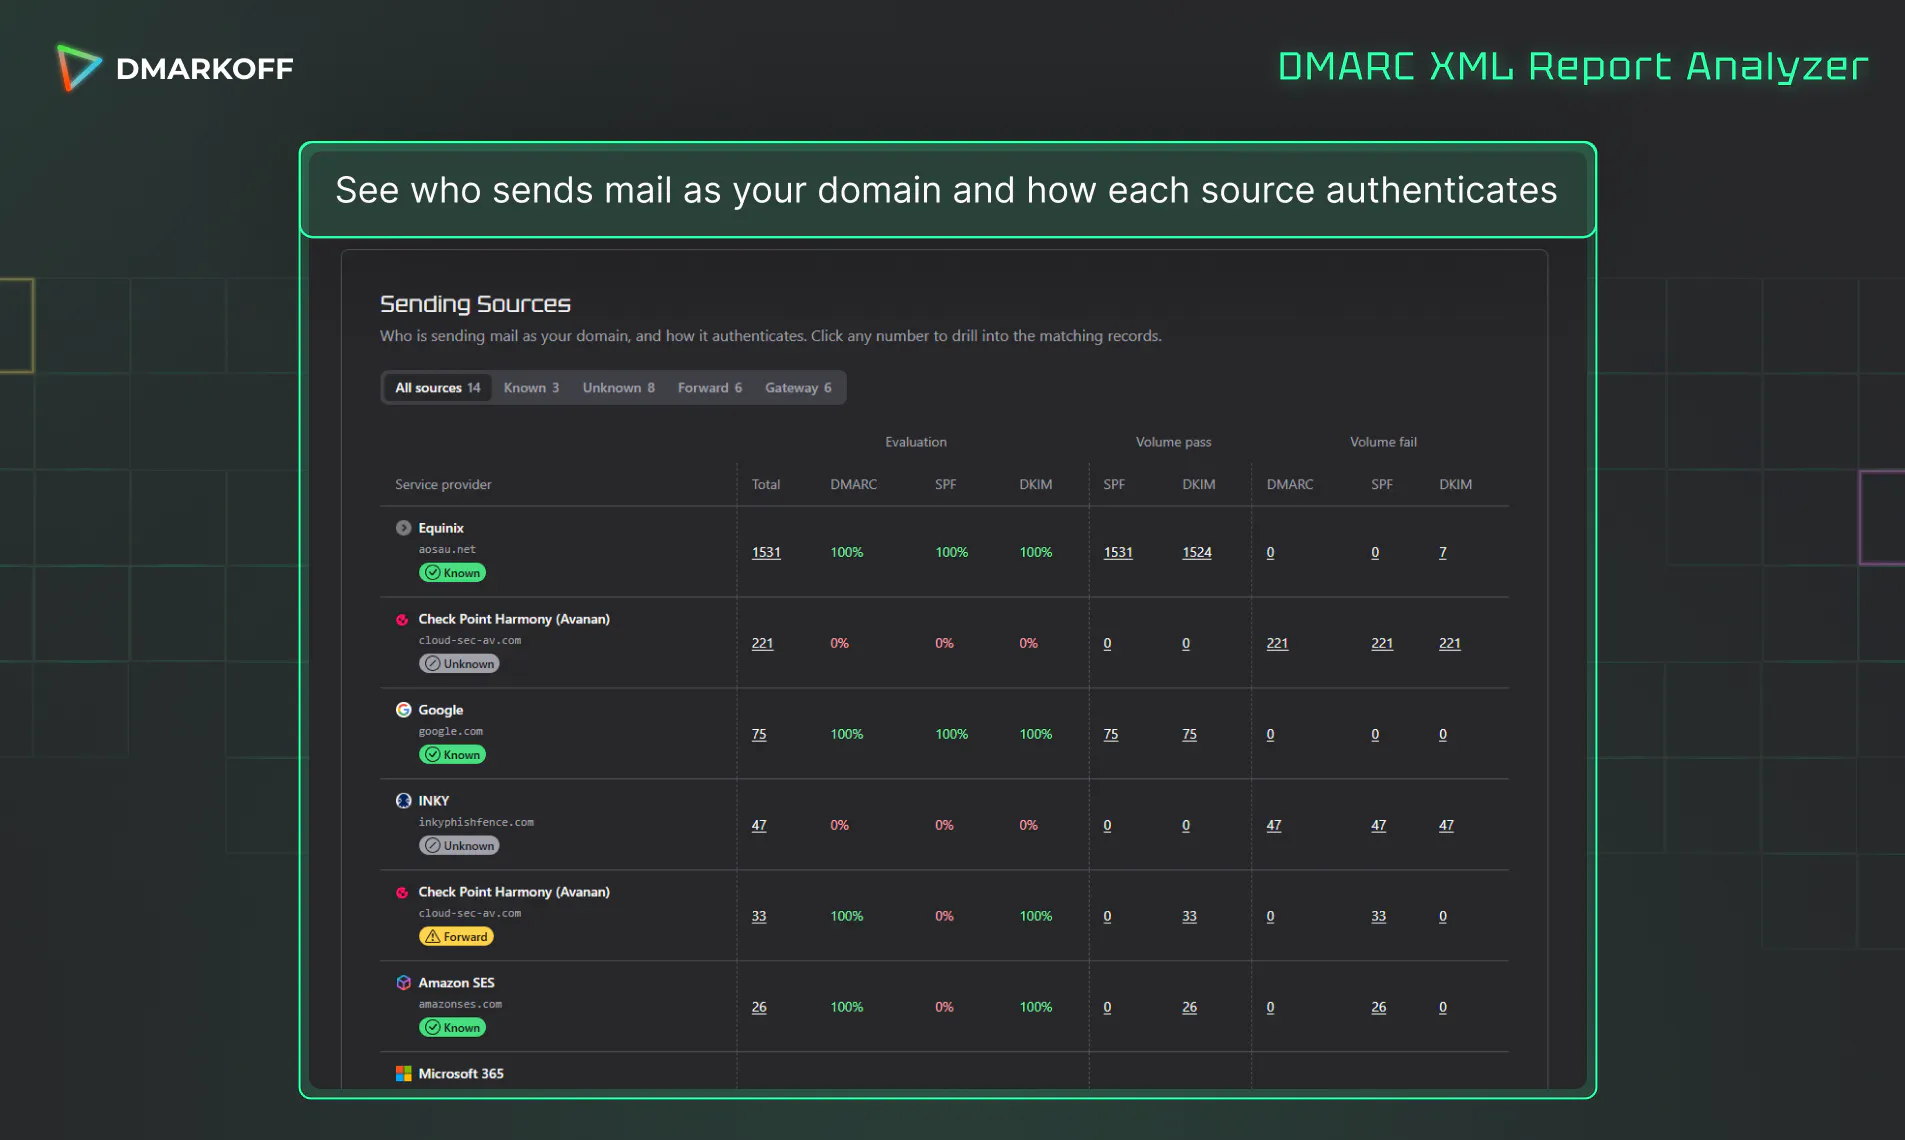Click the Service provider column header

pos(443,485)
